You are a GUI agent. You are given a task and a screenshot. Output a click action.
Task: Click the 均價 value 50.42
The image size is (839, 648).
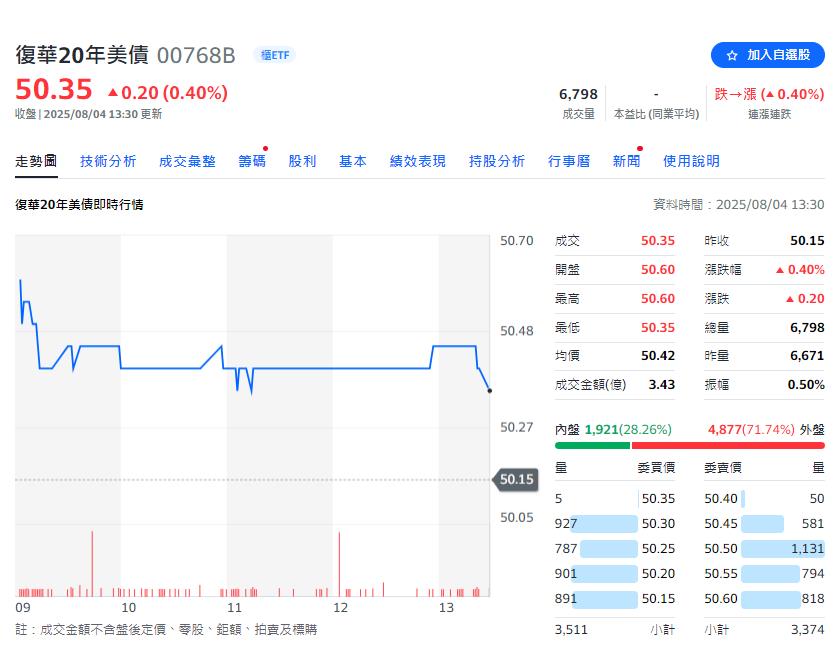tap(658, 356)
